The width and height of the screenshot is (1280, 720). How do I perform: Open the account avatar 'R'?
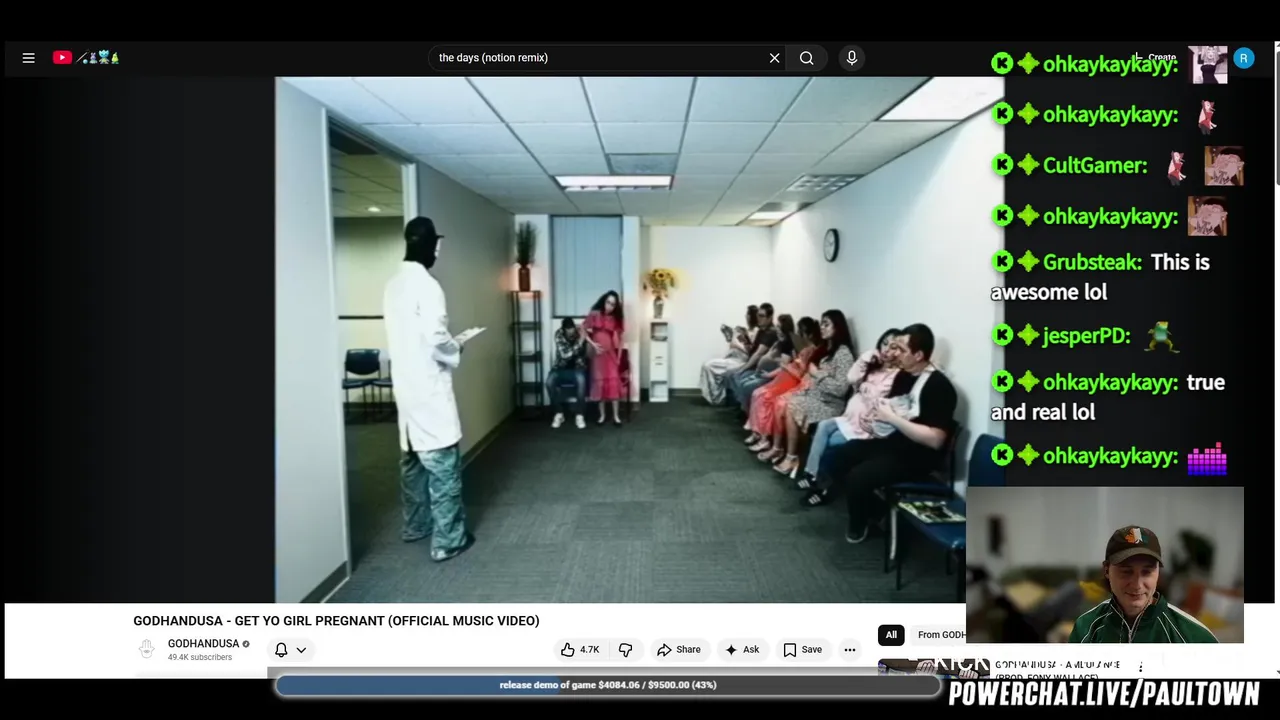click(1243, 58)
